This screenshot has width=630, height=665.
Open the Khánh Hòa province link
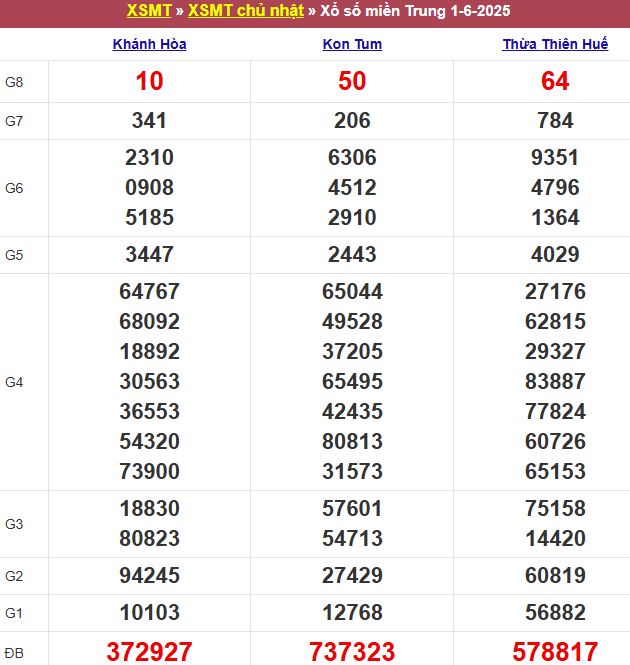coord(149,44)
